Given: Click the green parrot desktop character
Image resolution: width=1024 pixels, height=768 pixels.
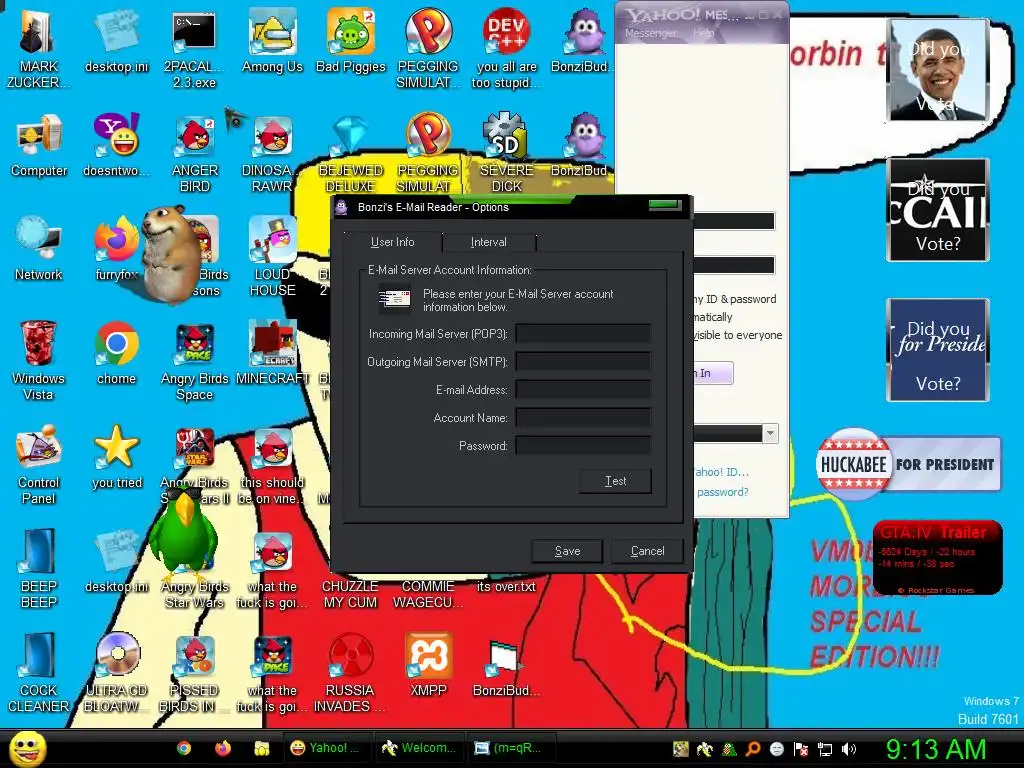Looking at the screenshot, I should 183,532.
